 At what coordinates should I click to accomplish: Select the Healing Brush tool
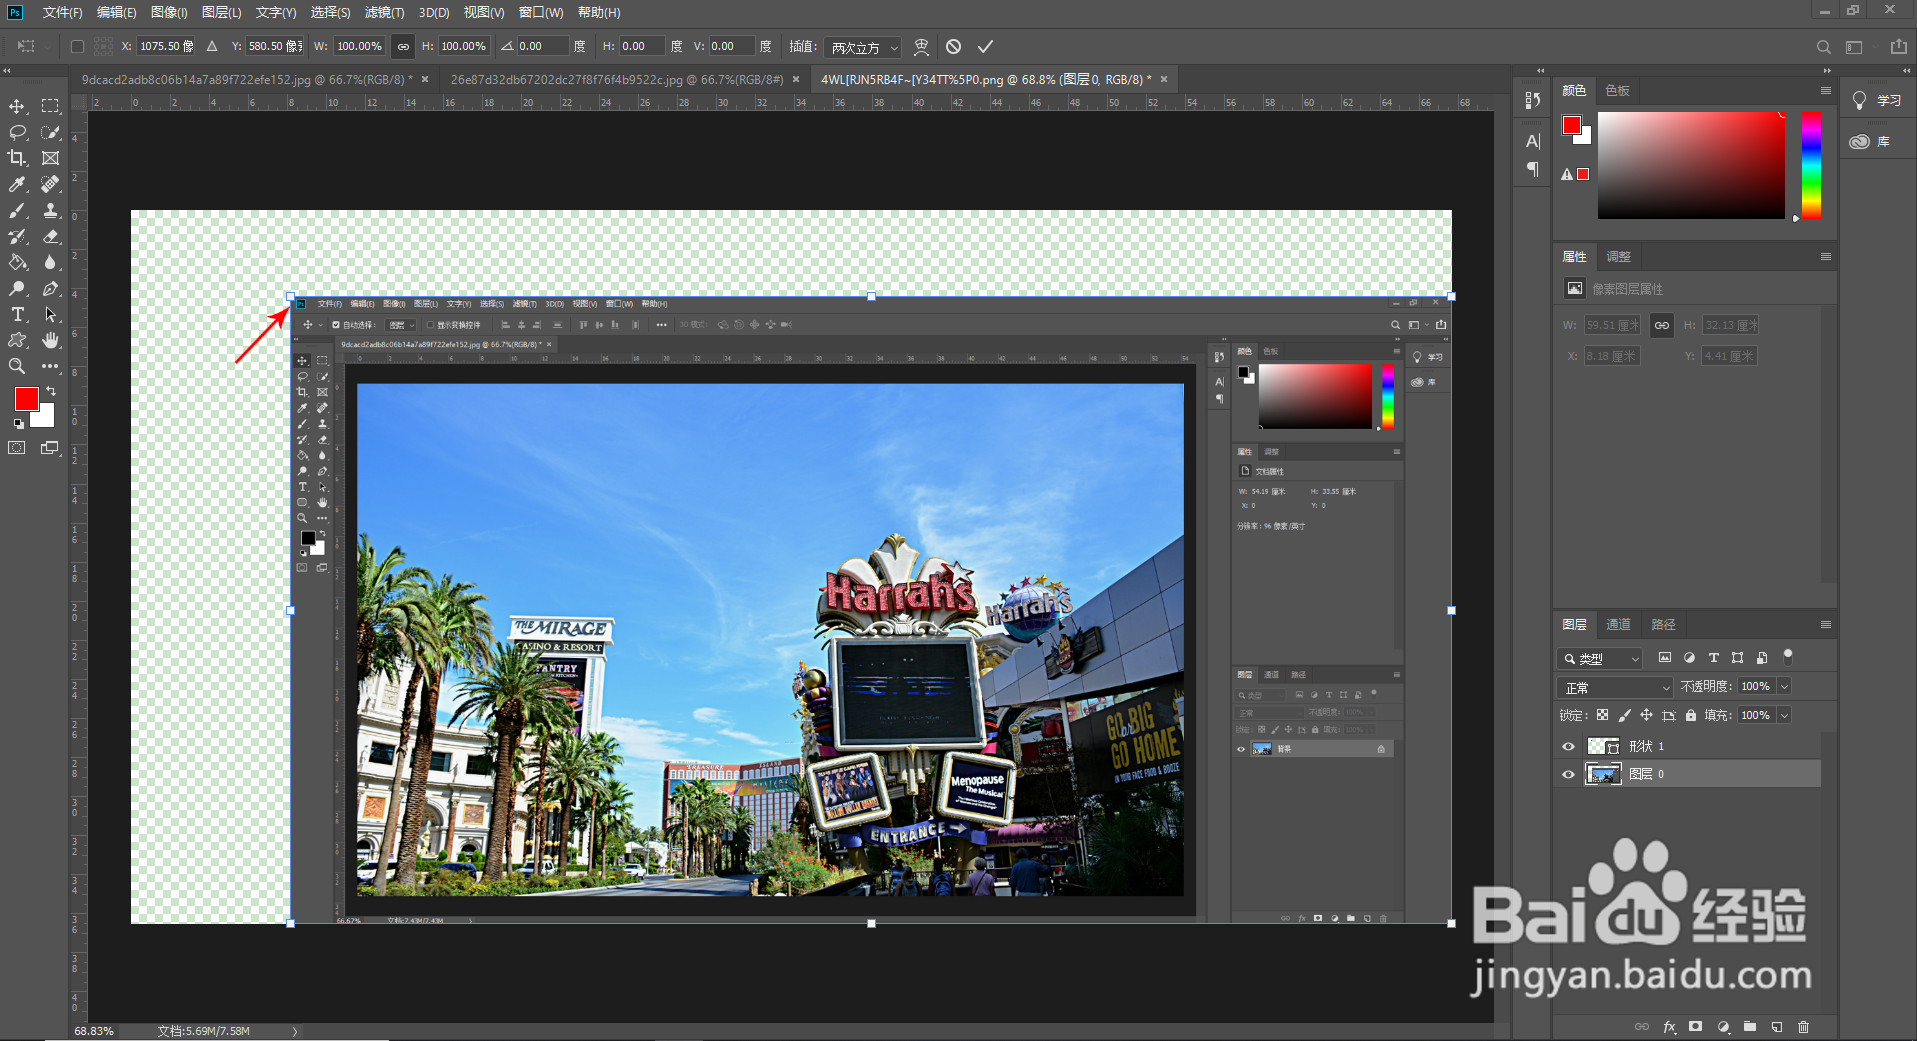coord(50,184)
